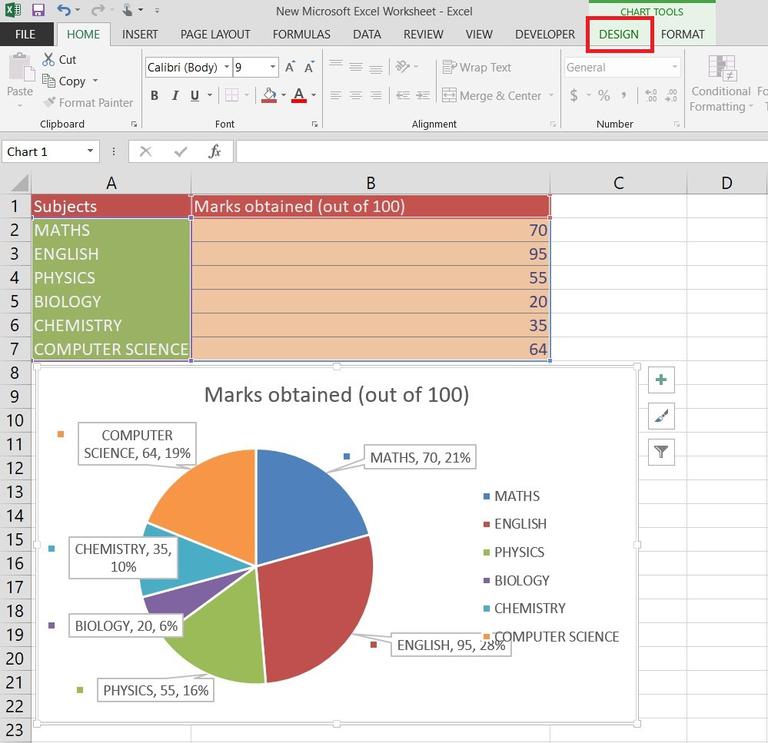Viewport: 768px width, 743px height.
Task: Click the Undo arrow icon
Action: pyautogui.click(x=64, y=11)
